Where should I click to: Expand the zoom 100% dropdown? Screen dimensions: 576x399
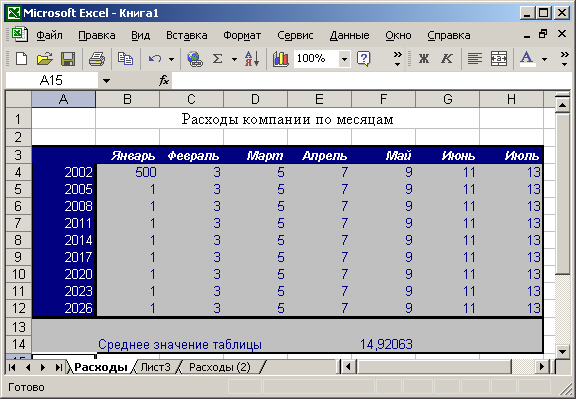(344, 59)
